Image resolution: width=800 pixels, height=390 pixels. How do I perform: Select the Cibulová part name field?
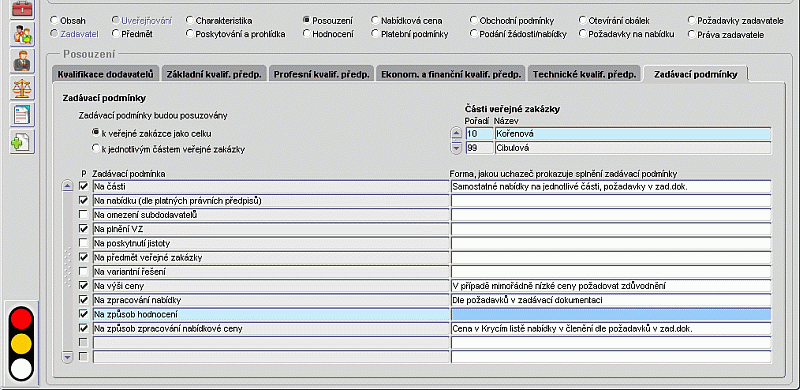click(633, 148)
